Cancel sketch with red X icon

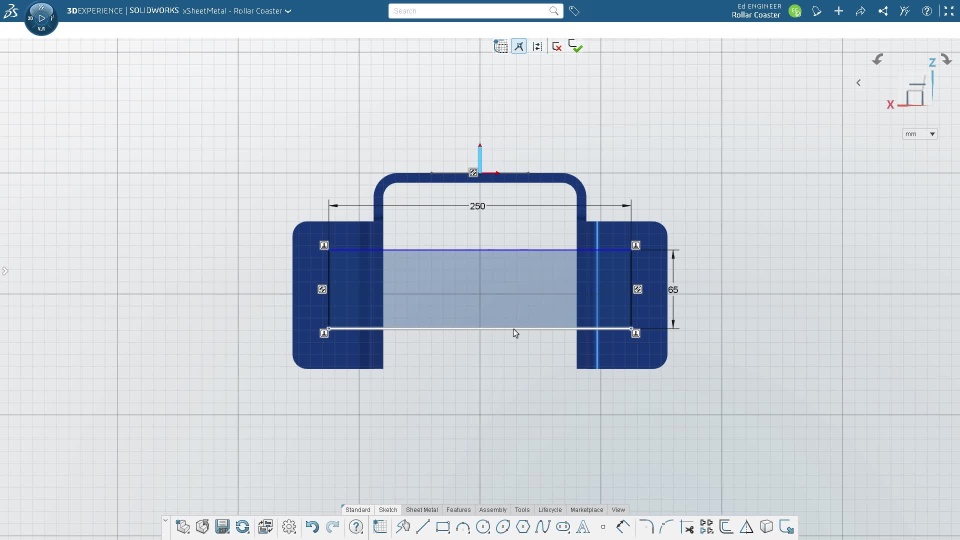[x=557, y=47]
